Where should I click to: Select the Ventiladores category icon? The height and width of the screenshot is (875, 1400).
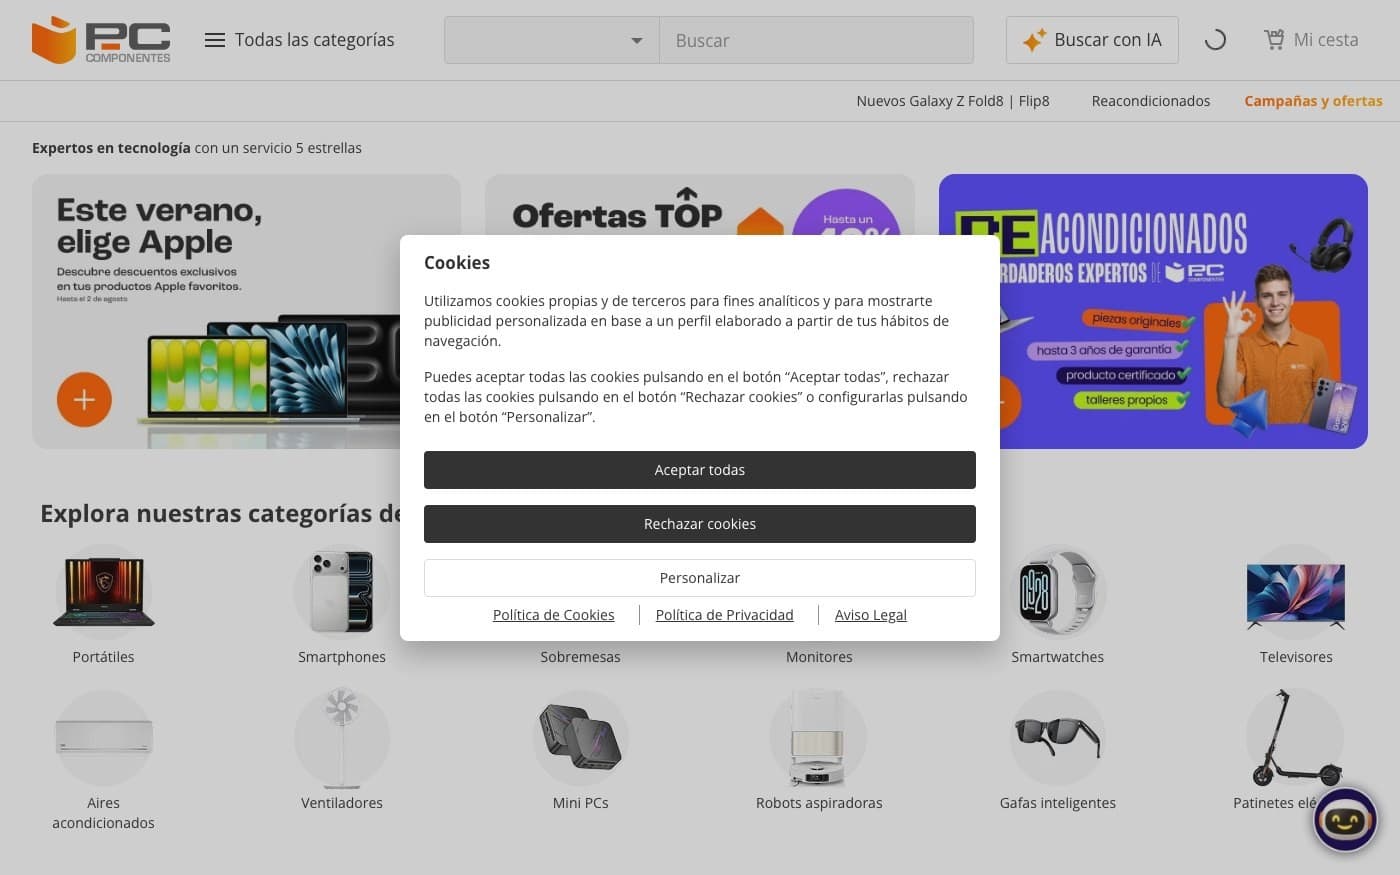(x=342, y=738)
